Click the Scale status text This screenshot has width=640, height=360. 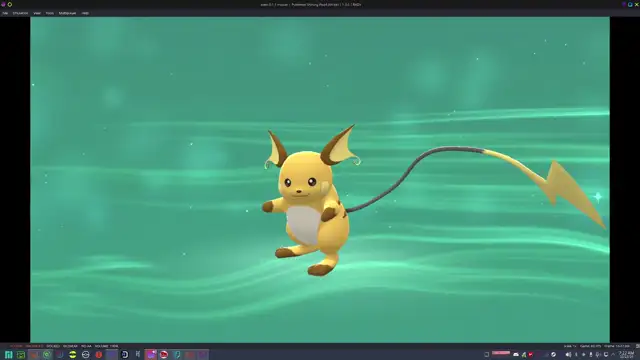pos(570,346)
